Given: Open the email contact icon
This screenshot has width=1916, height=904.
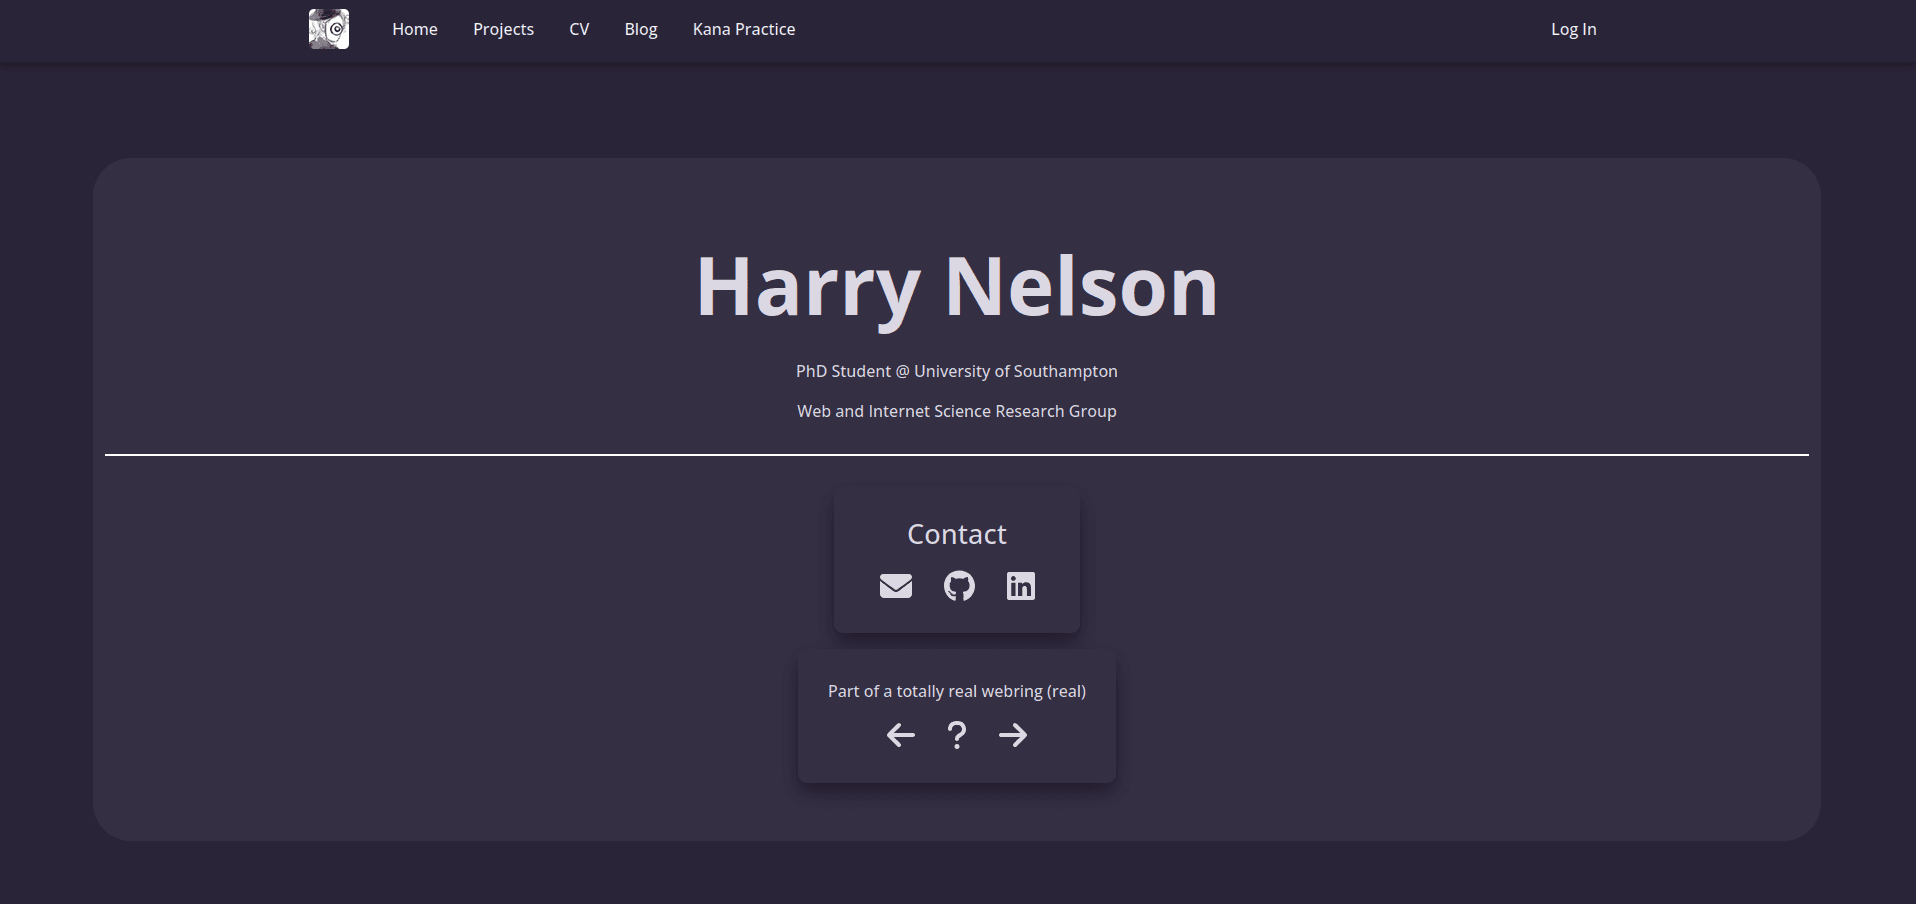Looking at the screenshot, I should [896, 586].
